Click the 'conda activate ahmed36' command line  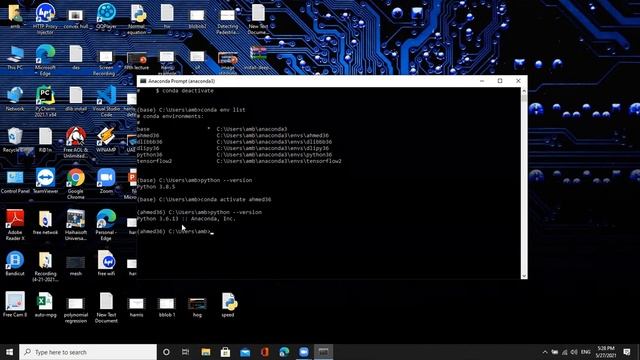(204, 200)
